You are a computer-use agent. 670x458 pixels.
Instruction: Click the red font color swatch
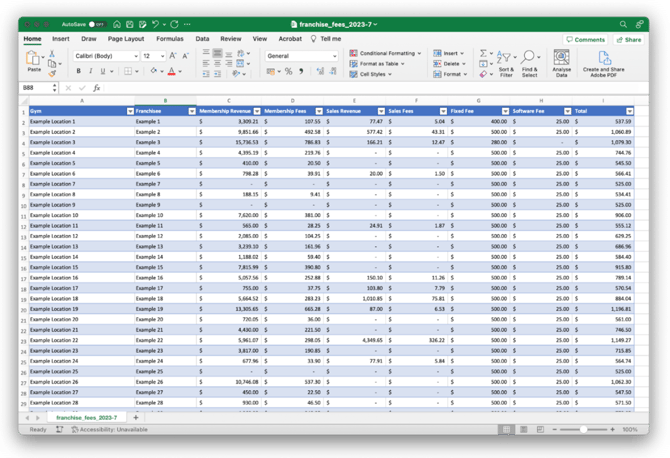(172, 72)
